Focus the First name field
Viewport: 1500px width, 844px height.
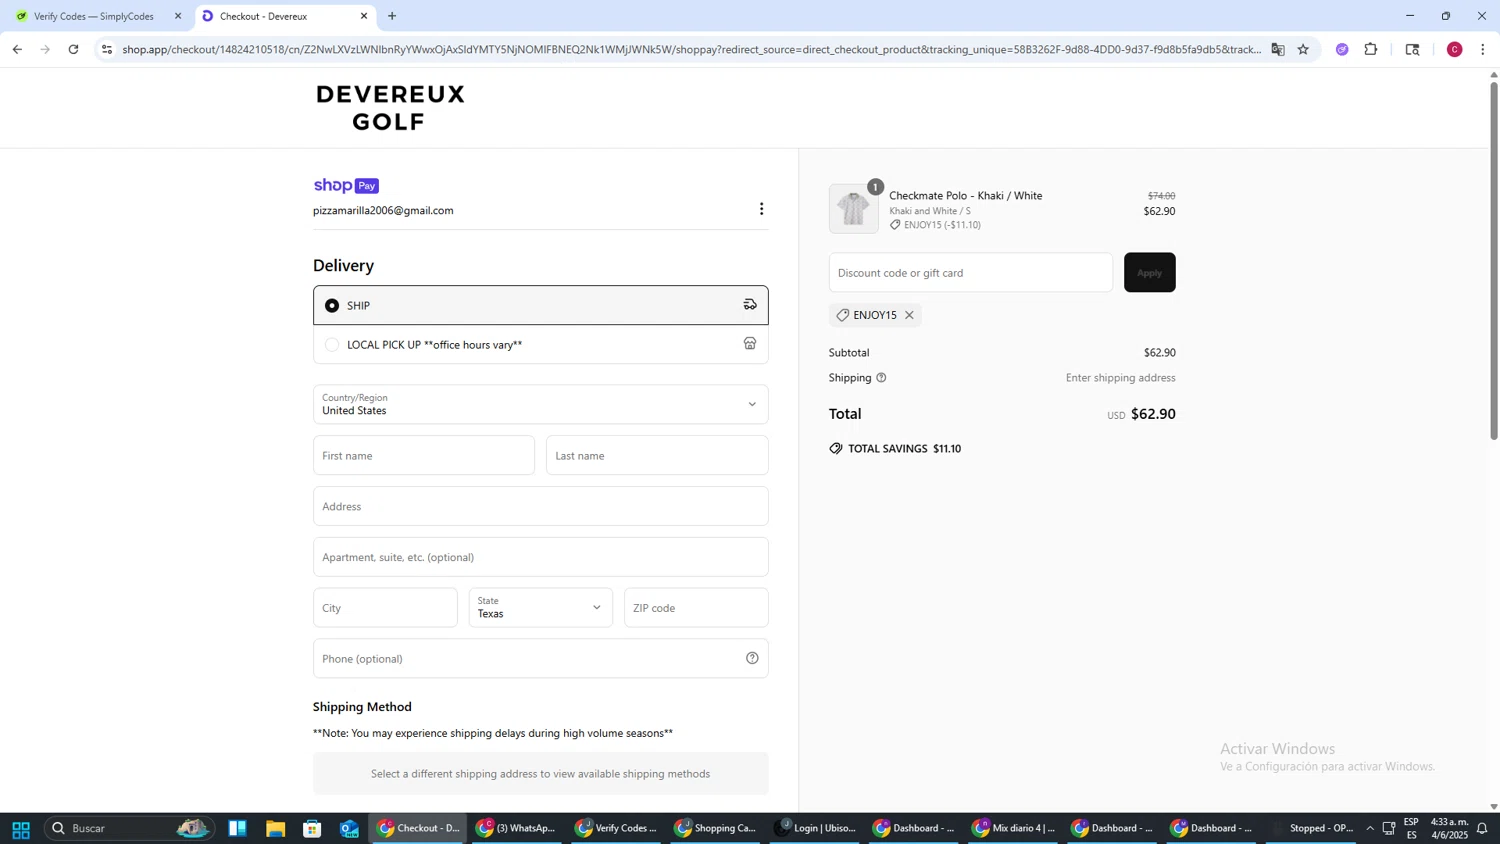click(x=424, y=456)
